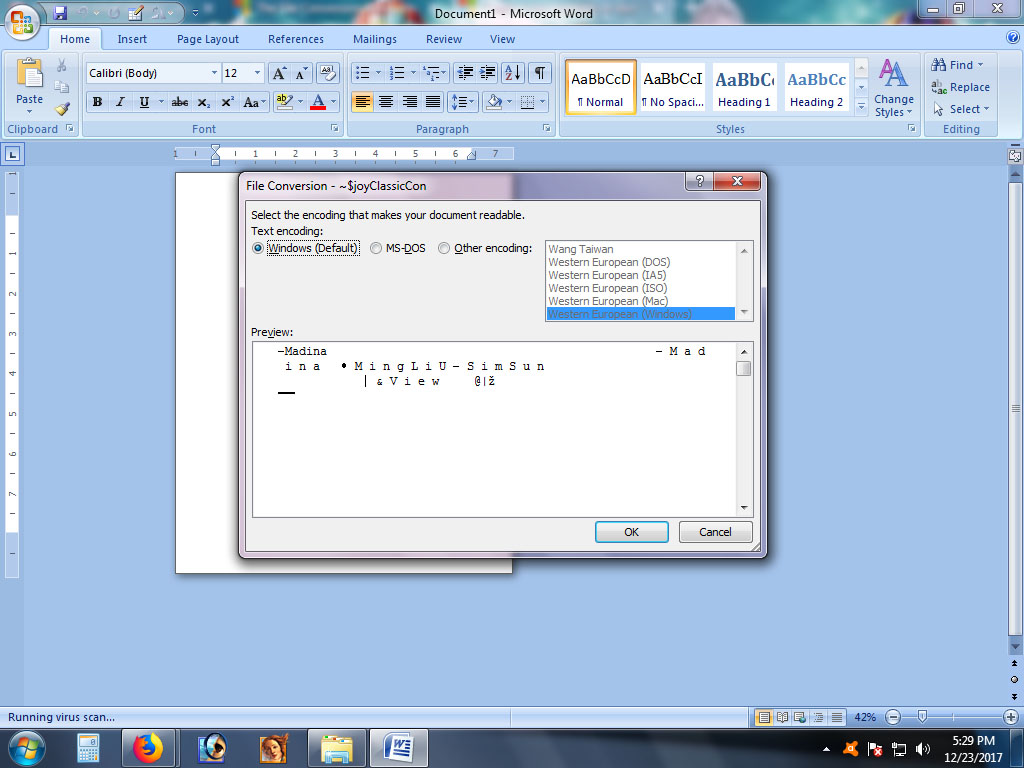Open the Page Layout tab
Viewport: 1024px width, 768px height.
click(x=207, y=39)
